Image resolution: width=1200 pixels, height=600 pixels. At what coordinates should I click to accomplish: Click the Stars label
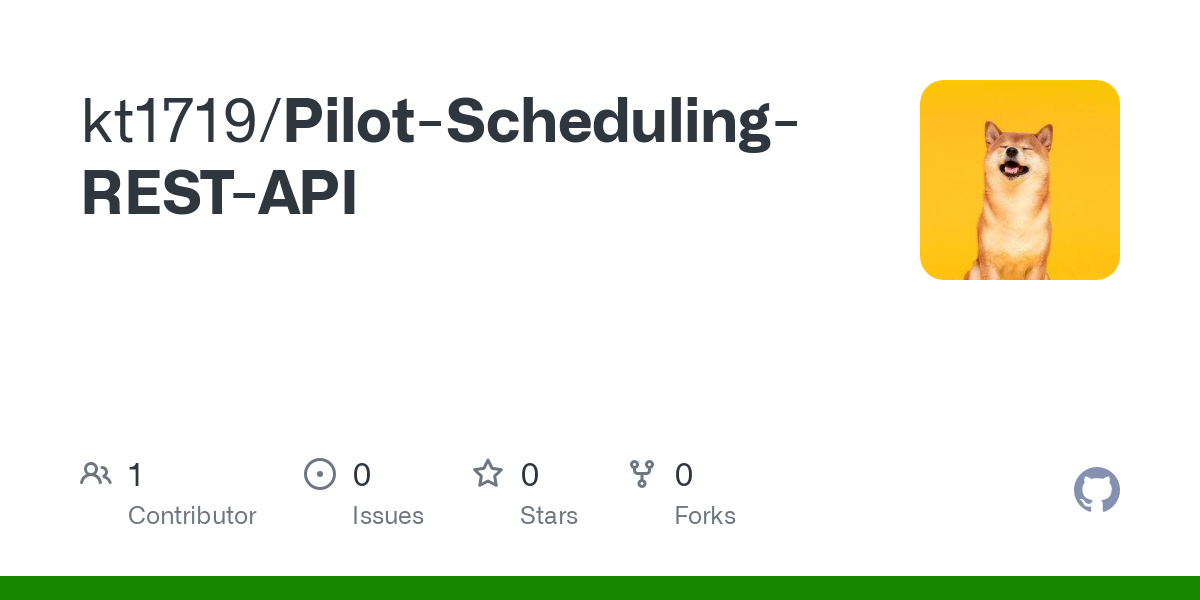(x=549, y=516)
